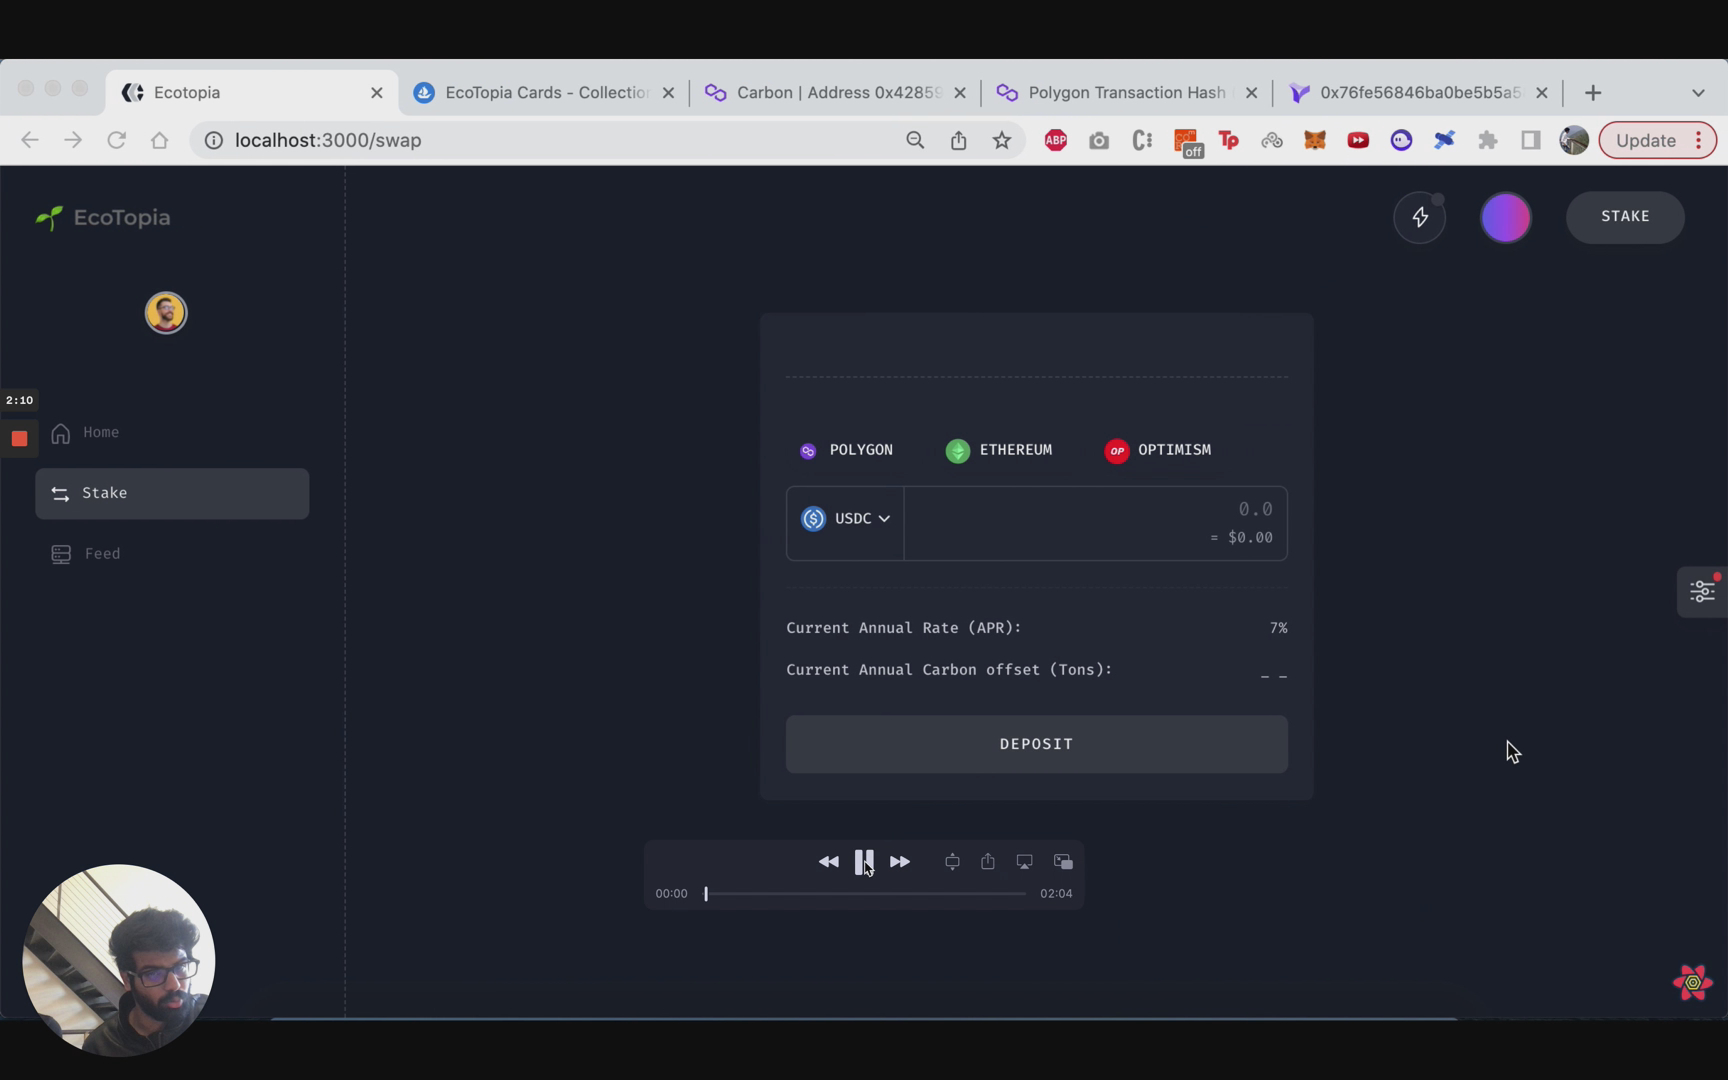Open the MetaMask fox extension
Image resolution: width=1728 pixels, height=1080 pixels.
click(x=1314, y=141)
